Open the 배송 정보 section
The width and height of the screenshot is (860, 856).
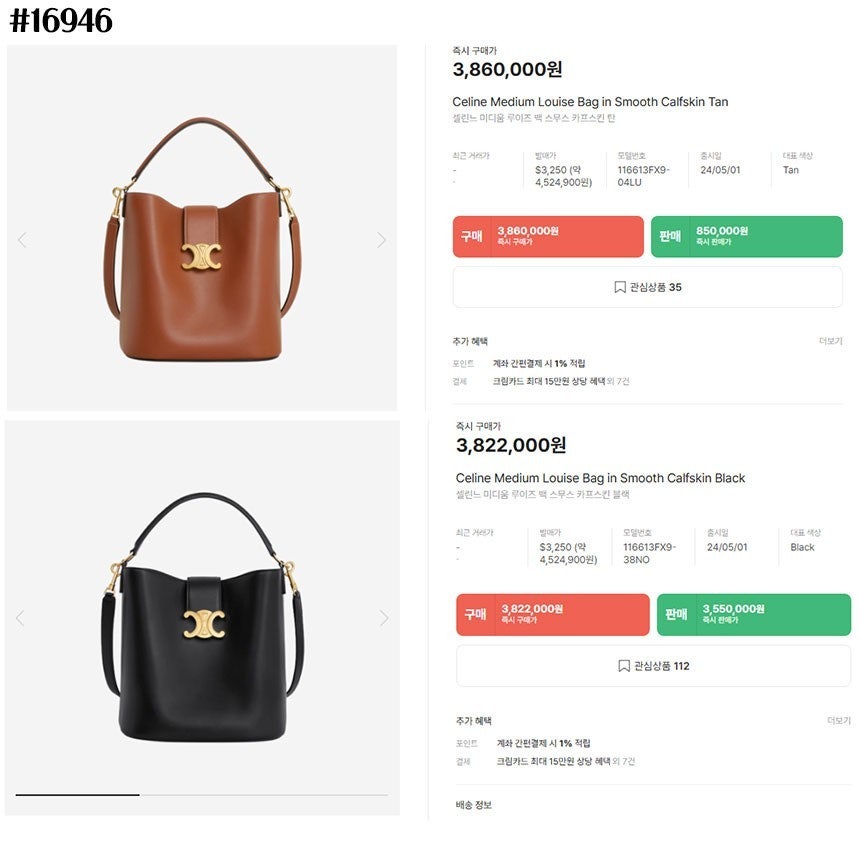click(473, 805)
